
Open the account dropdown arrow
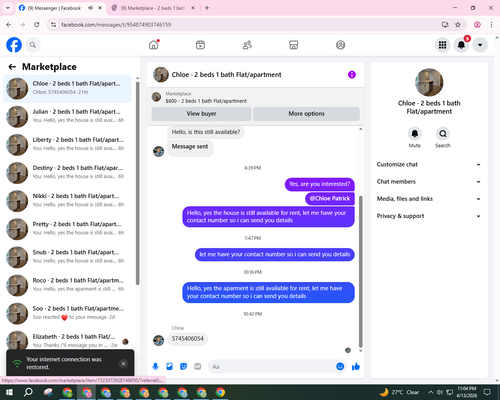[x=480, y=45]
